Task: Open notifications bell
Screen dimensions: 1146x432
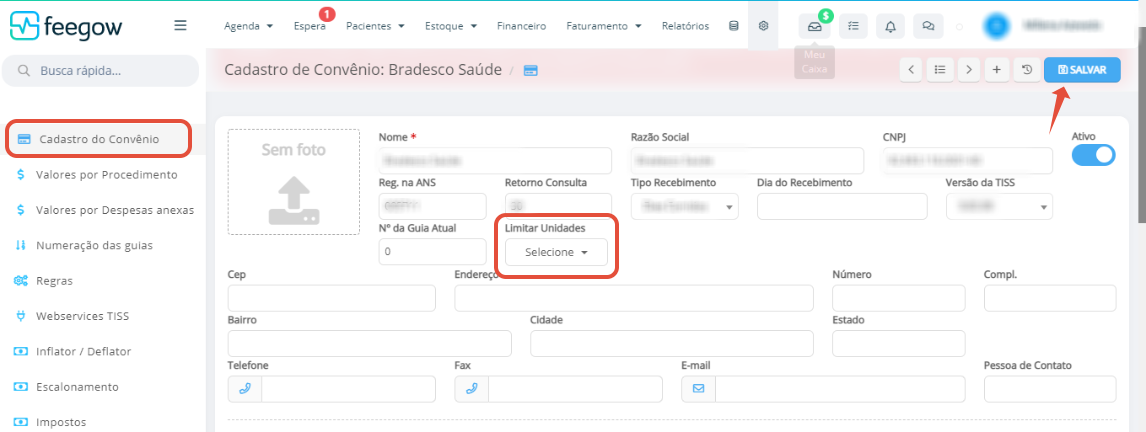Action: pyautogui.click(x=890, y=26)
